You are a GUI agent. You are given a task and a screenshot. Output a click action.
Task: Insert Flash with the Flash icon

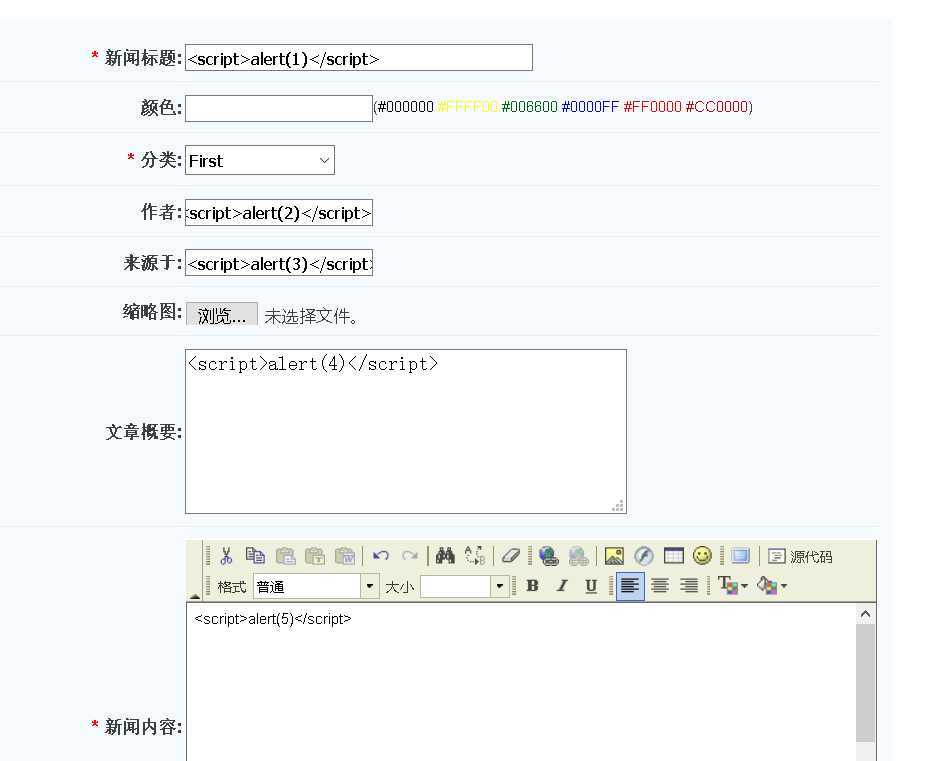[644, 556]
